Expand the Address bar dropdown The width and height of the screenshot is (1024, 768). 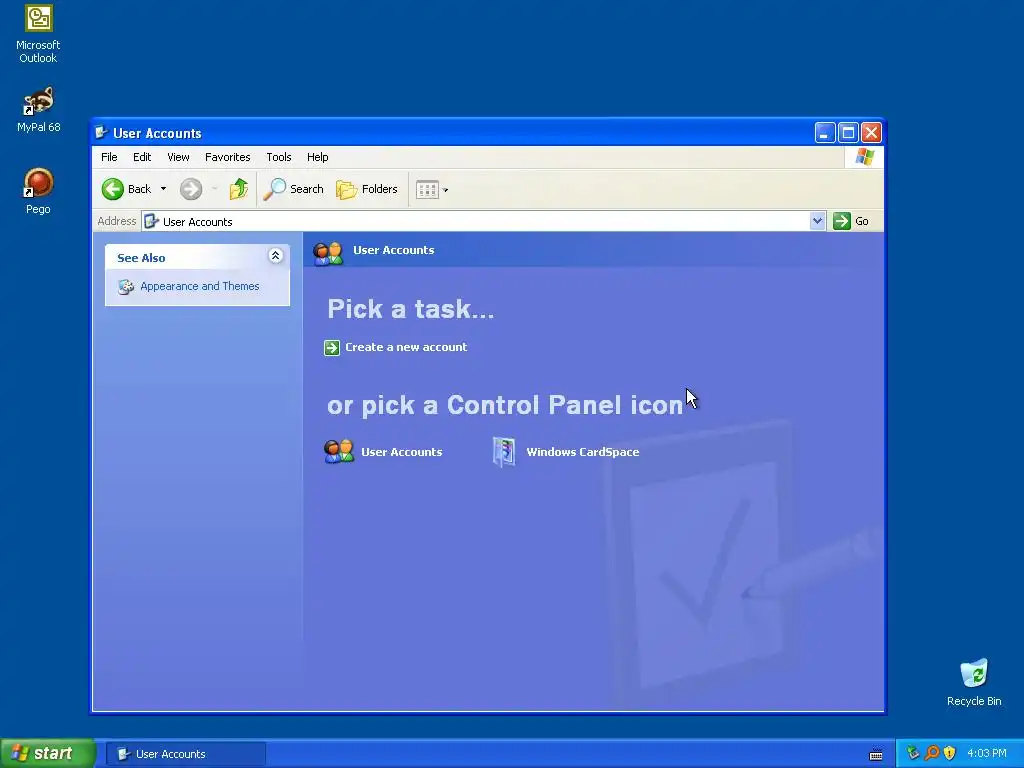817,221
